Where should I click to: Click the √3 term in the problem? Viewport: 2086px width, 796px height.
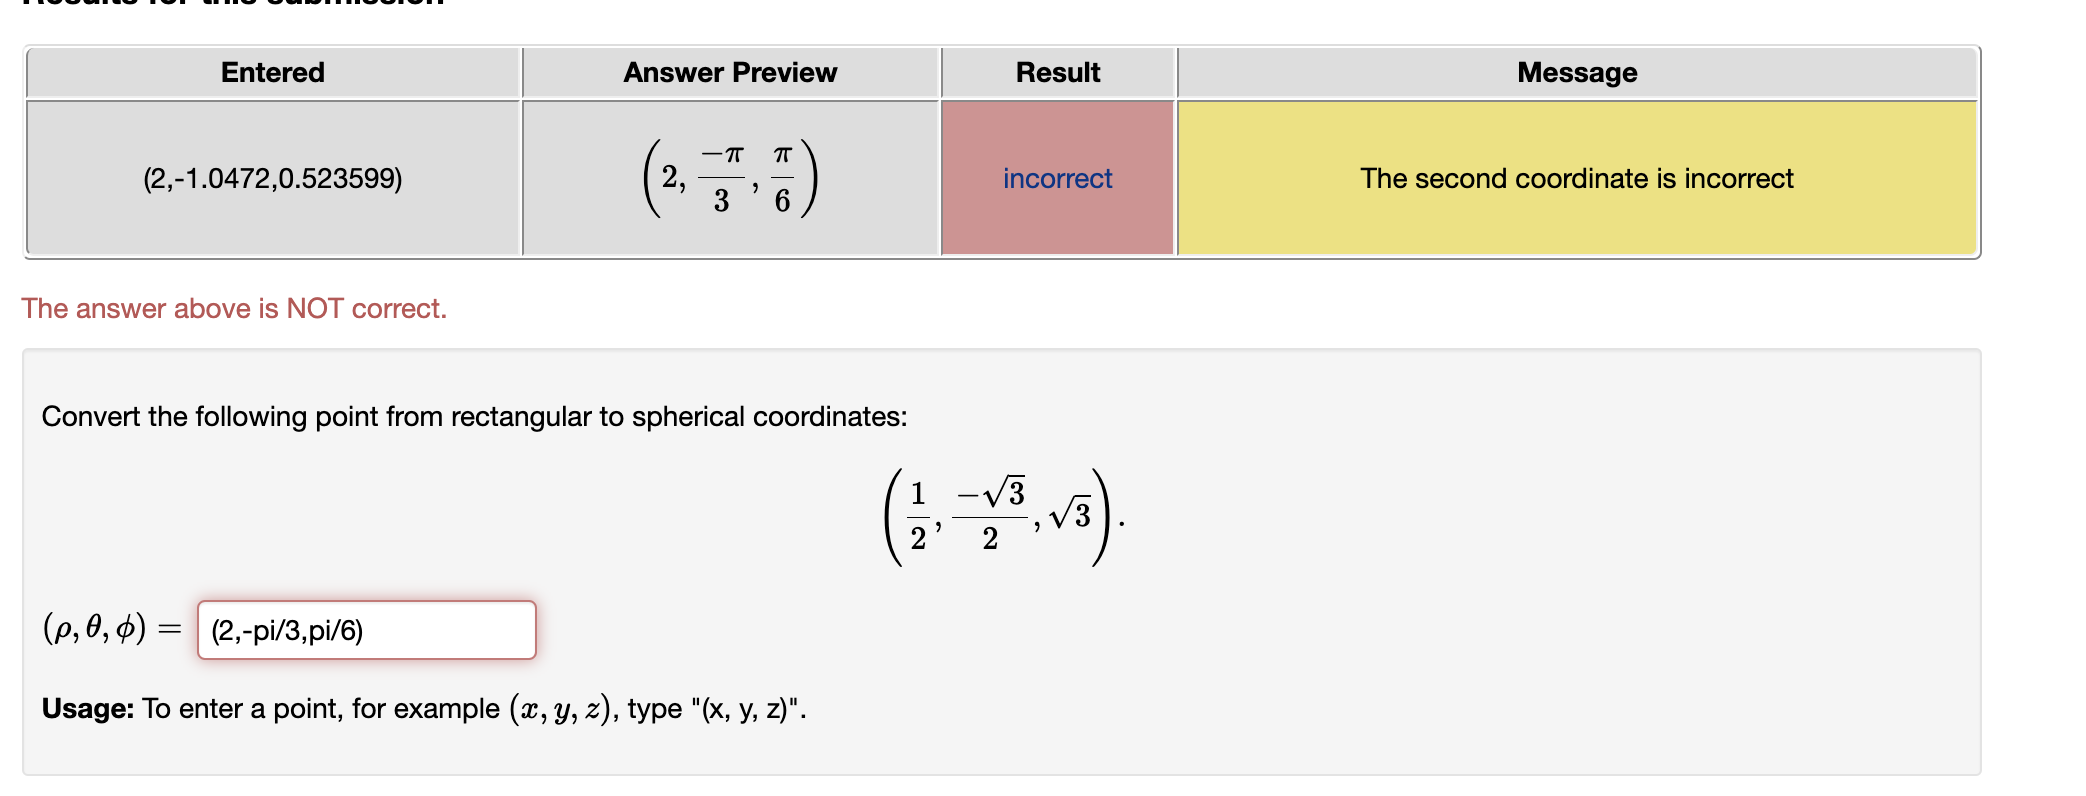point(1070,510)
